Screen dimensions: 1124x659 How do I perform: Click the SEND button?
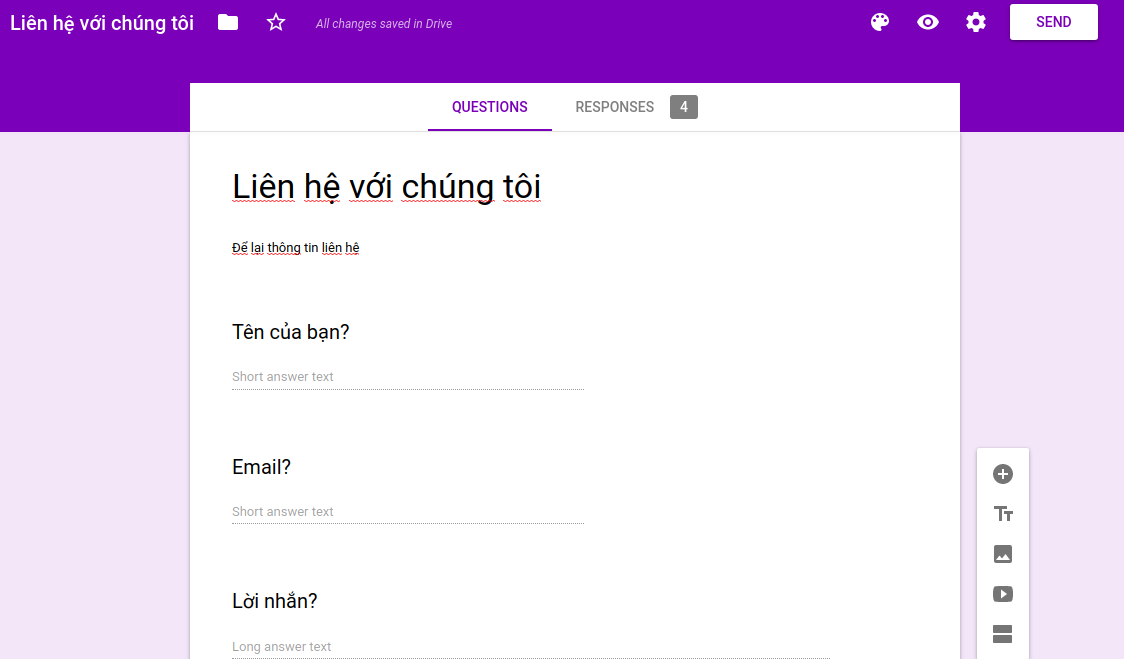1053,22
